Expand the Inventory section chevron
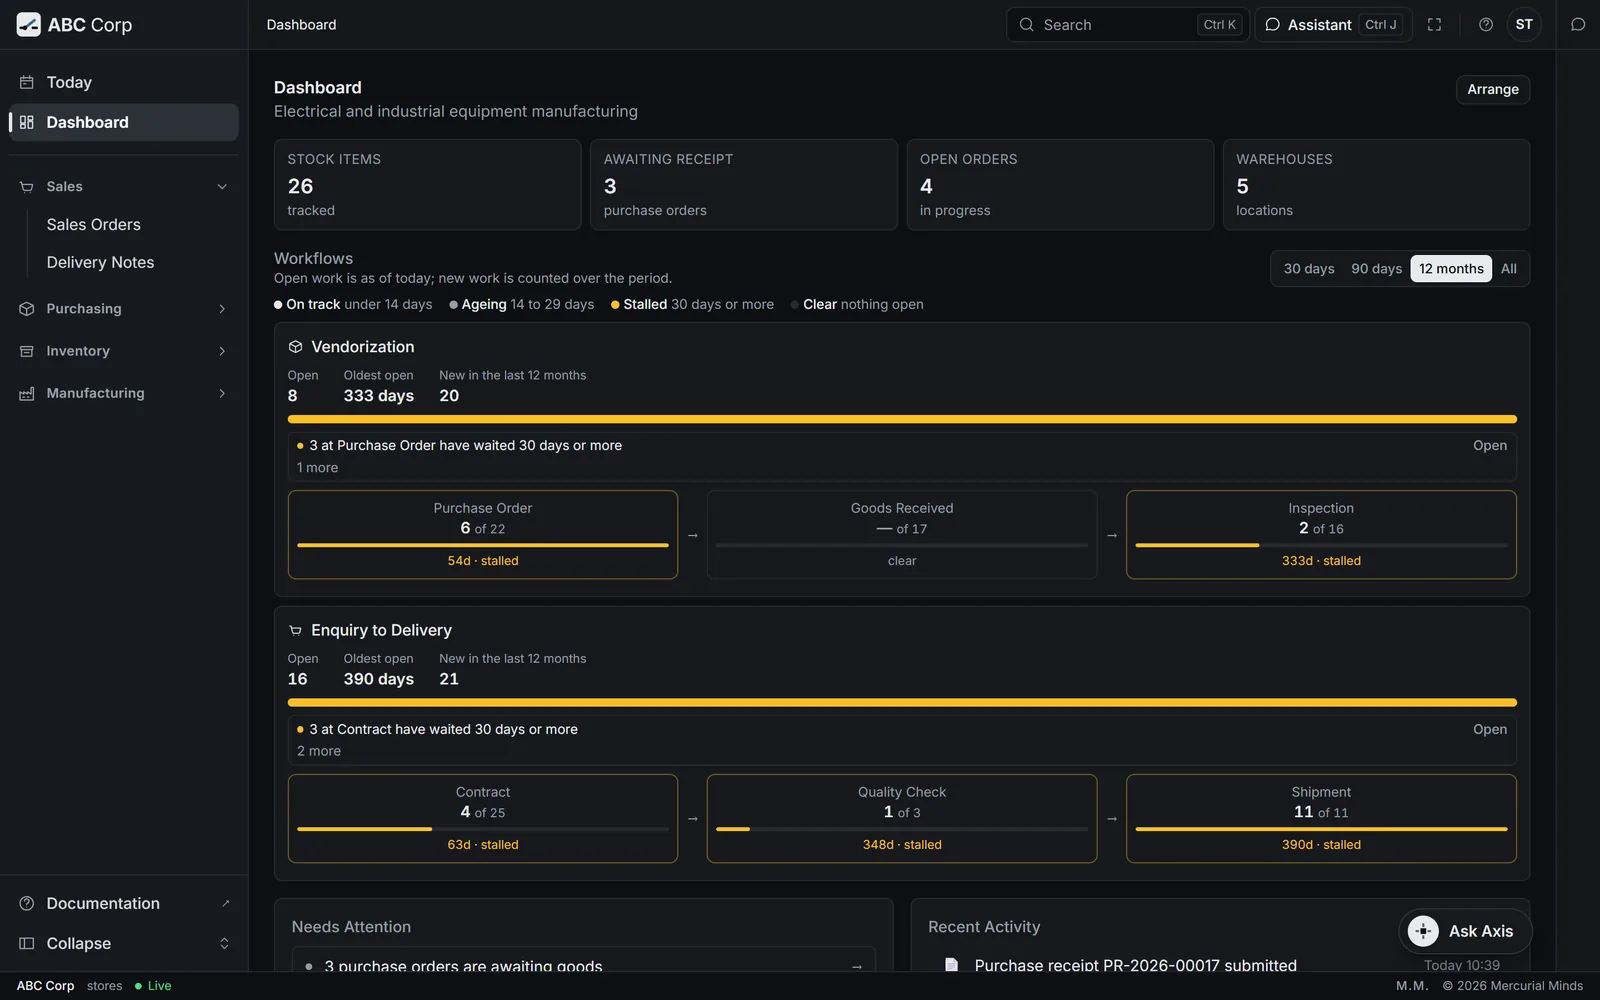The height and width of the screenshot is (1000, 1600). (x=222, y=351)
